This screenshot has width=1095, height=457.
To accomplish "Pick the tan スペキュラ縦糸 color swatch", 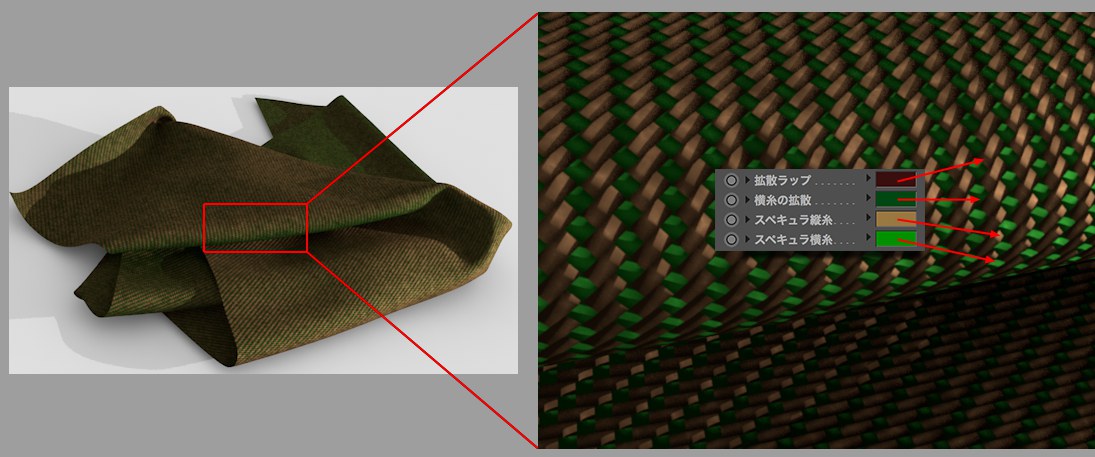I will (895, 219).
